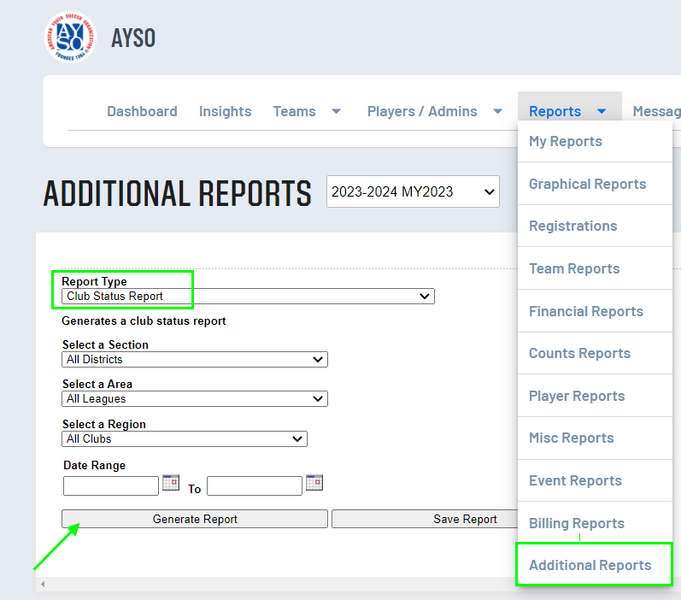Click the Date Range start input field

pyautogui.click(x=110, y=486)
